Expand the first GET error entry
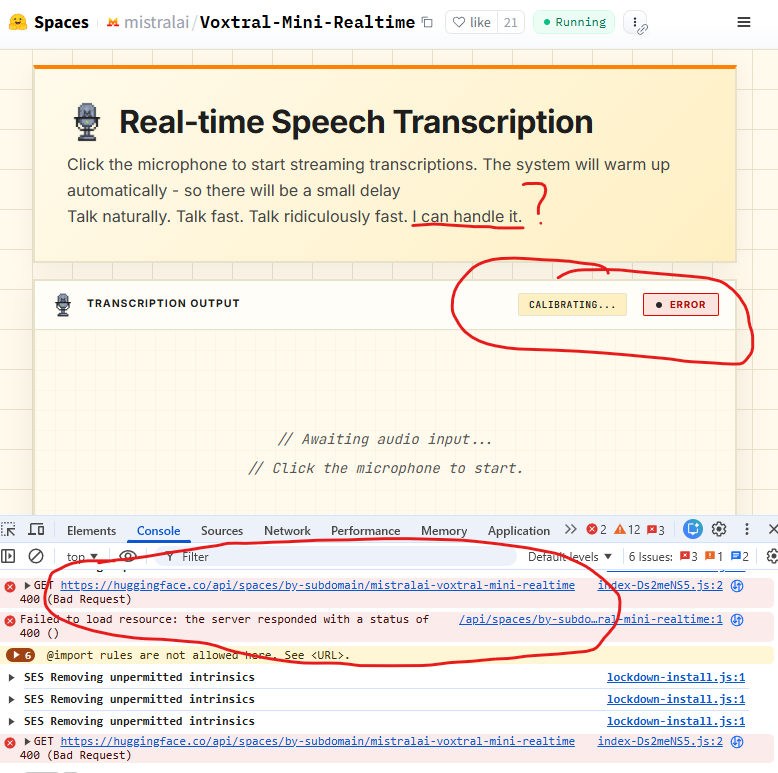Screen dimensions: 778x773 27,585
